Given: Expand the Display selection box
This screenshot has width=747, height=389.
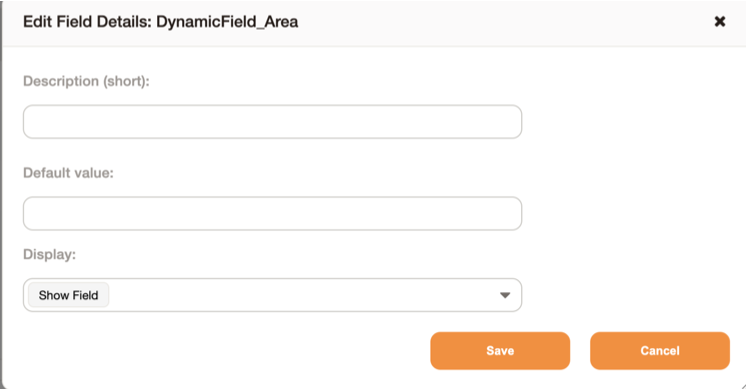Looking at the screenshot, I should point(273,295).
